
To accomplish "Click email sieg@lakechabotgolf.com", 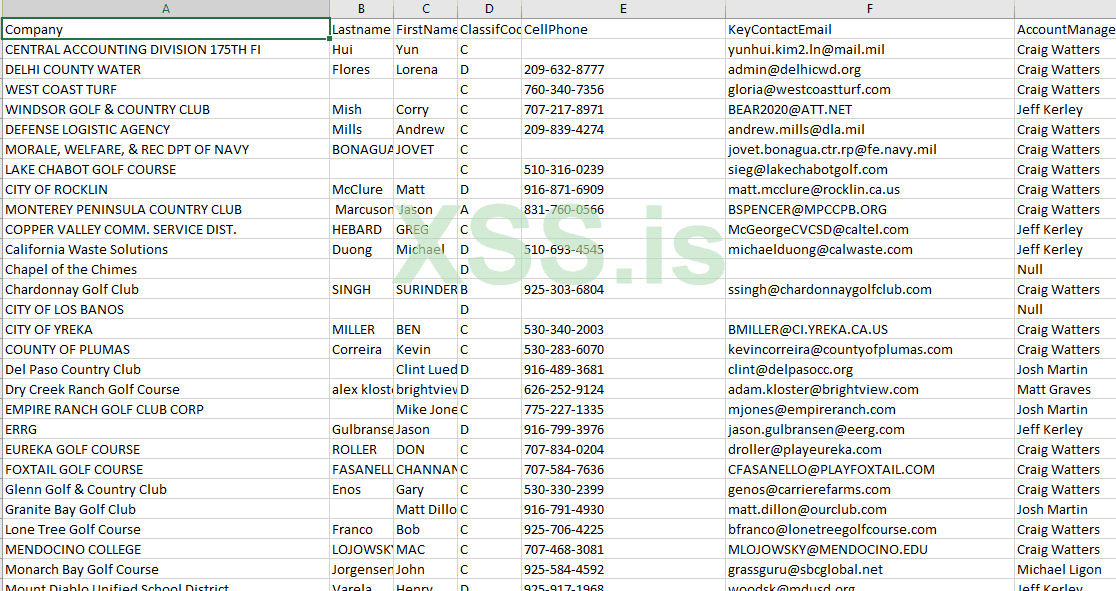I will pos(808,169).
